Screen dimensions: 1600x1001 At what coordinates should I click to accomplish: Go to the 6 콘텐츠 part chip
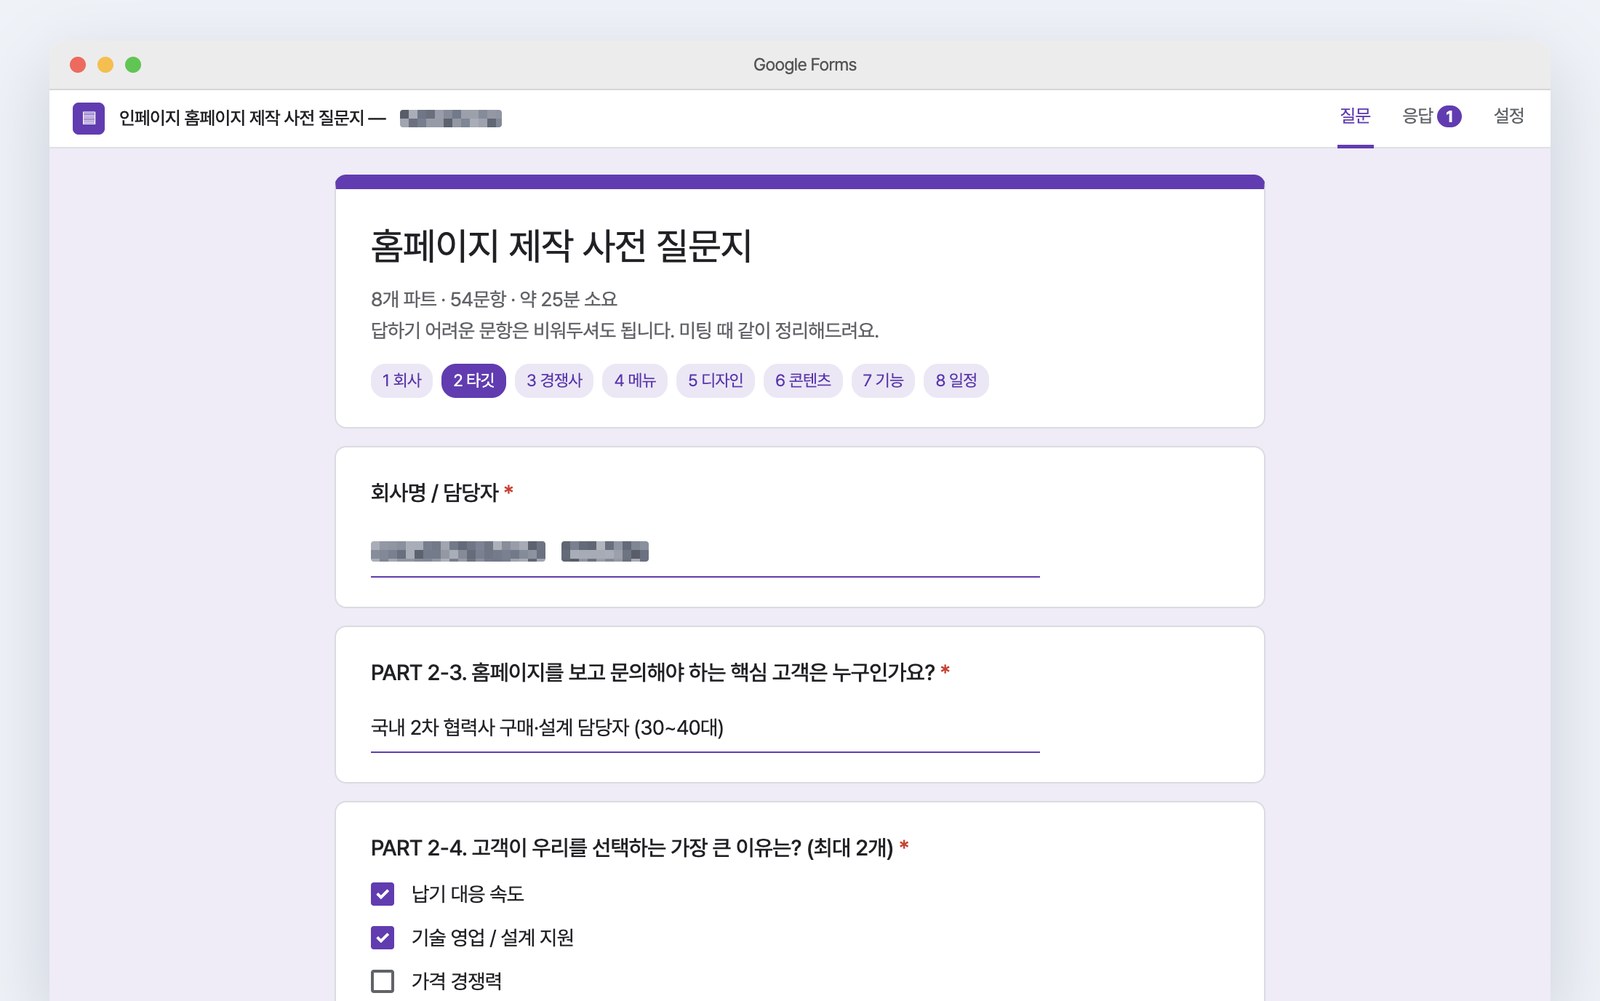[803, 380]
